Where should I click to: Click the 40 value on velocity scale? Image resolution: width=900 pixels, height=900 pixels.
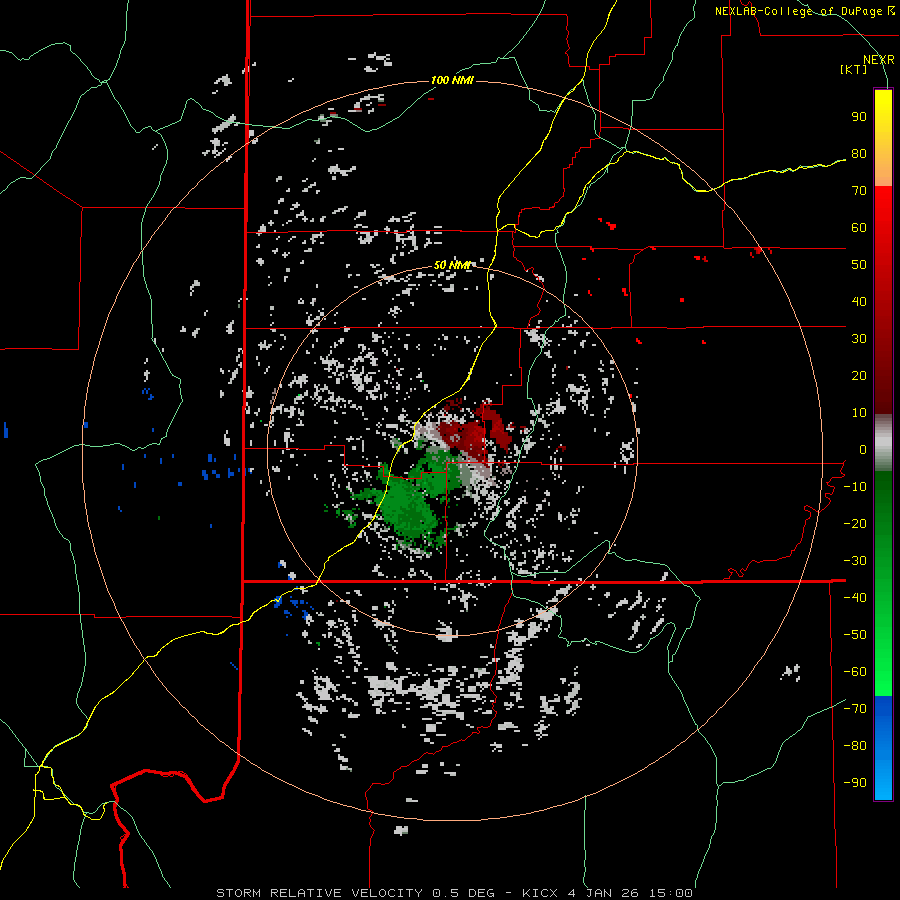[859, 302]
